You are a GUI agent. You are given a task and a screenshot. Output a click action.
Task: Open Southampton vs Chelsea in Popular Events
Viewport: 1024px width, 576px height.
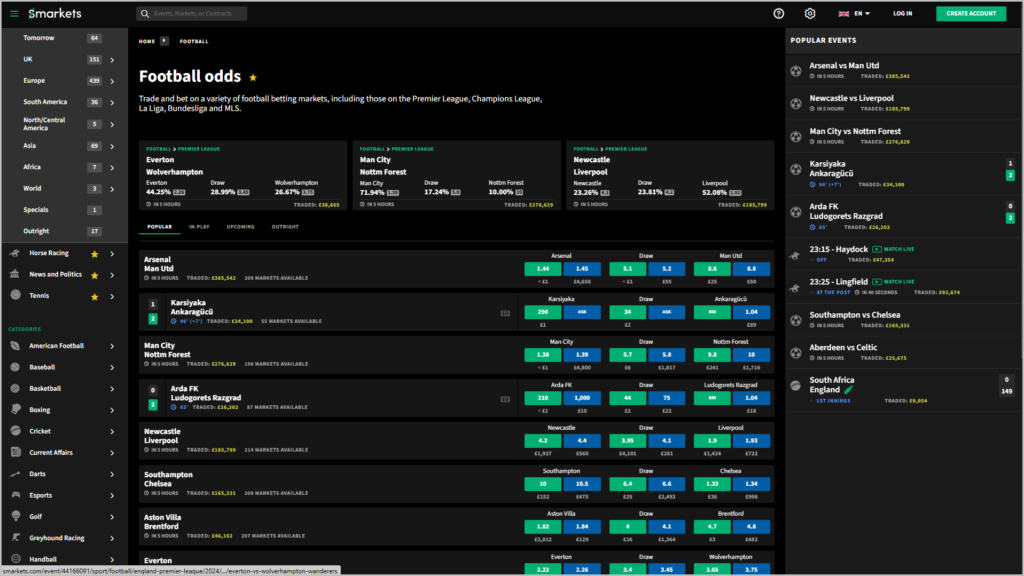point(903,319)
